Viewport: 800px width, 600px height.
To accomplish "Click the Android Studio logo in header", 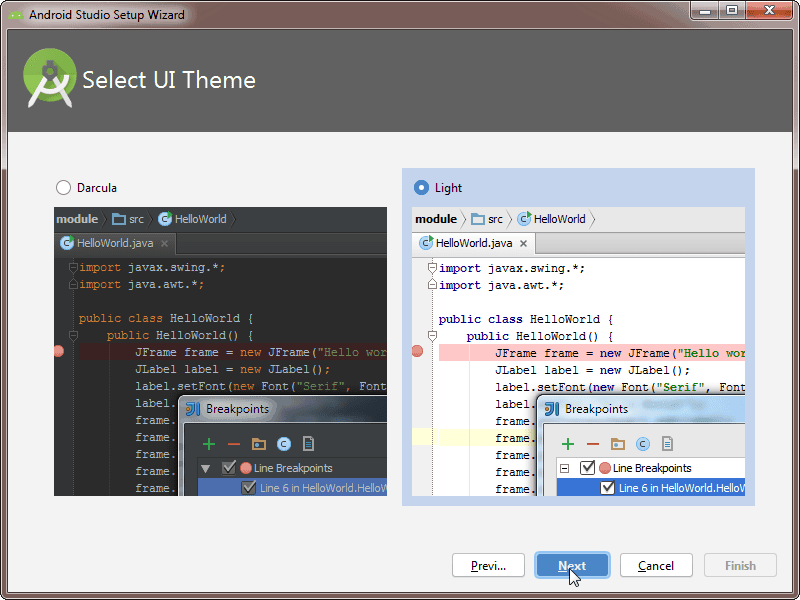I will (x=49, y=78).
